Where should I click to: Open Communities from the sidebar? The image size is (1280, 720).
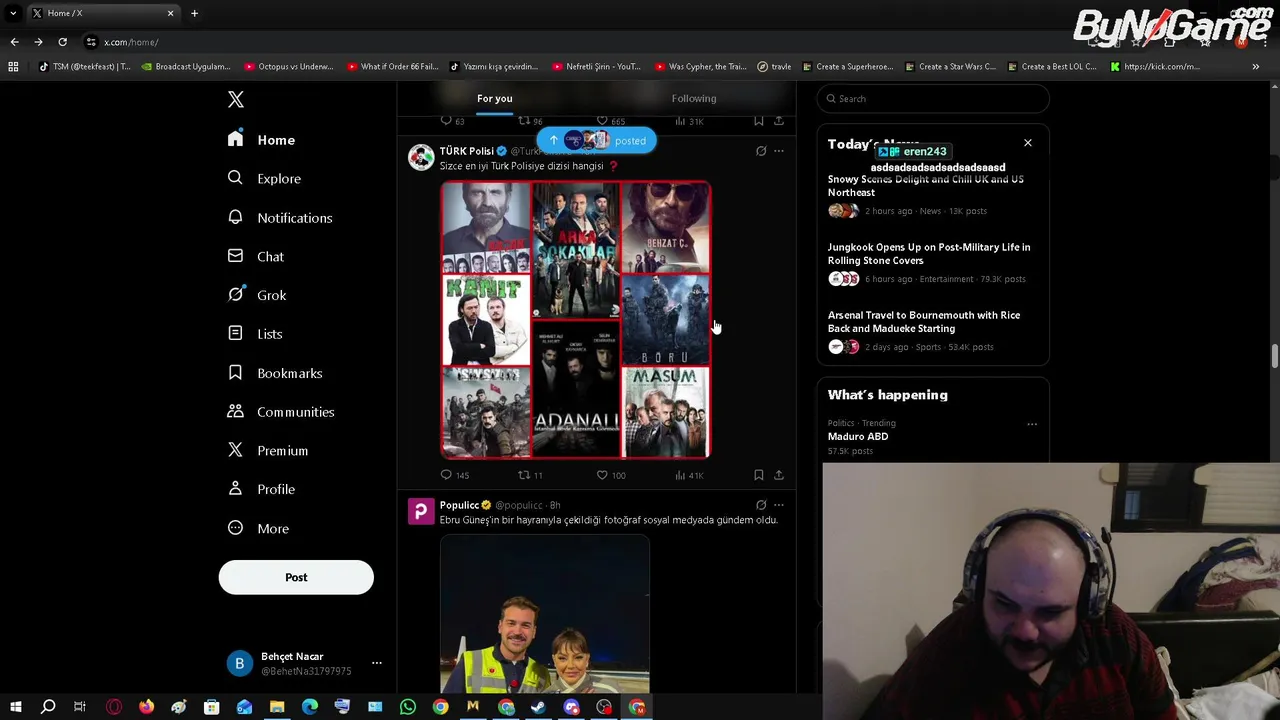click(282, 412)
